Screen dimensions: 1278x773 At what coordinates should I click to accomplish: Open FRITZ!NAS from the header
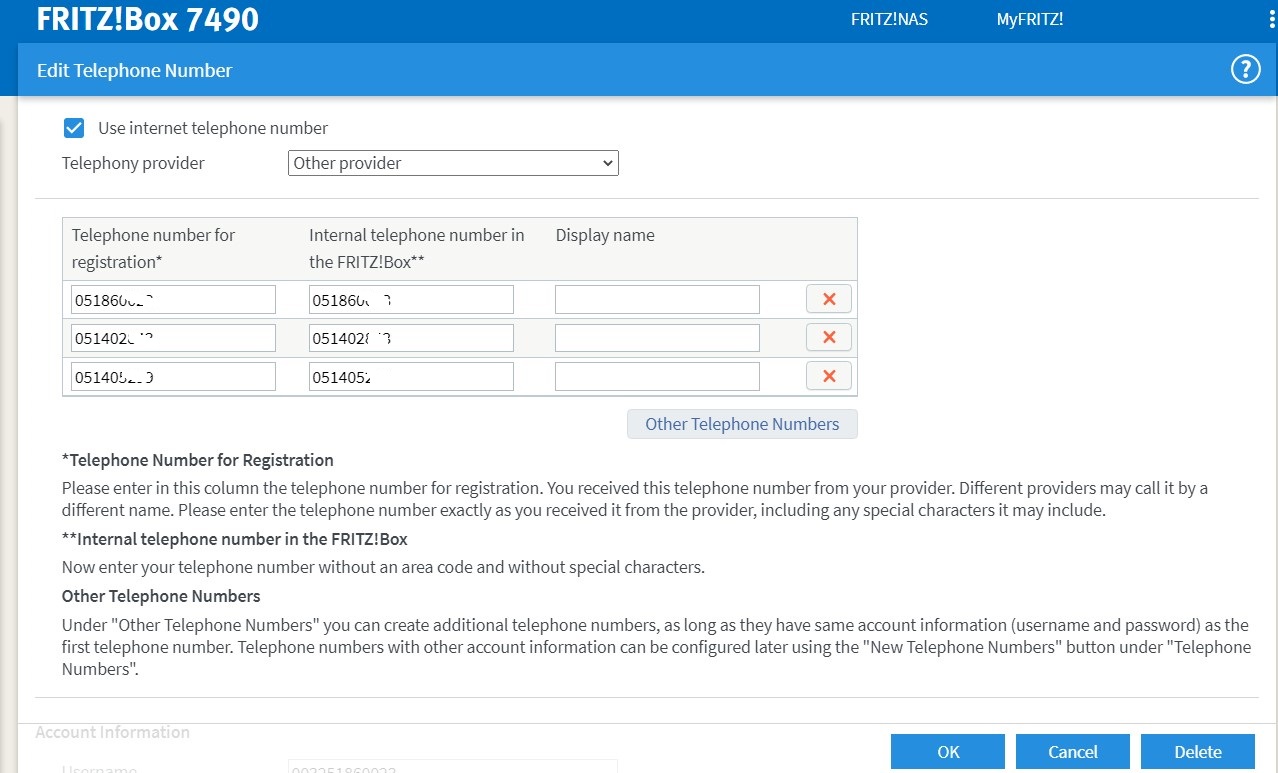click(x=889, y=20)
